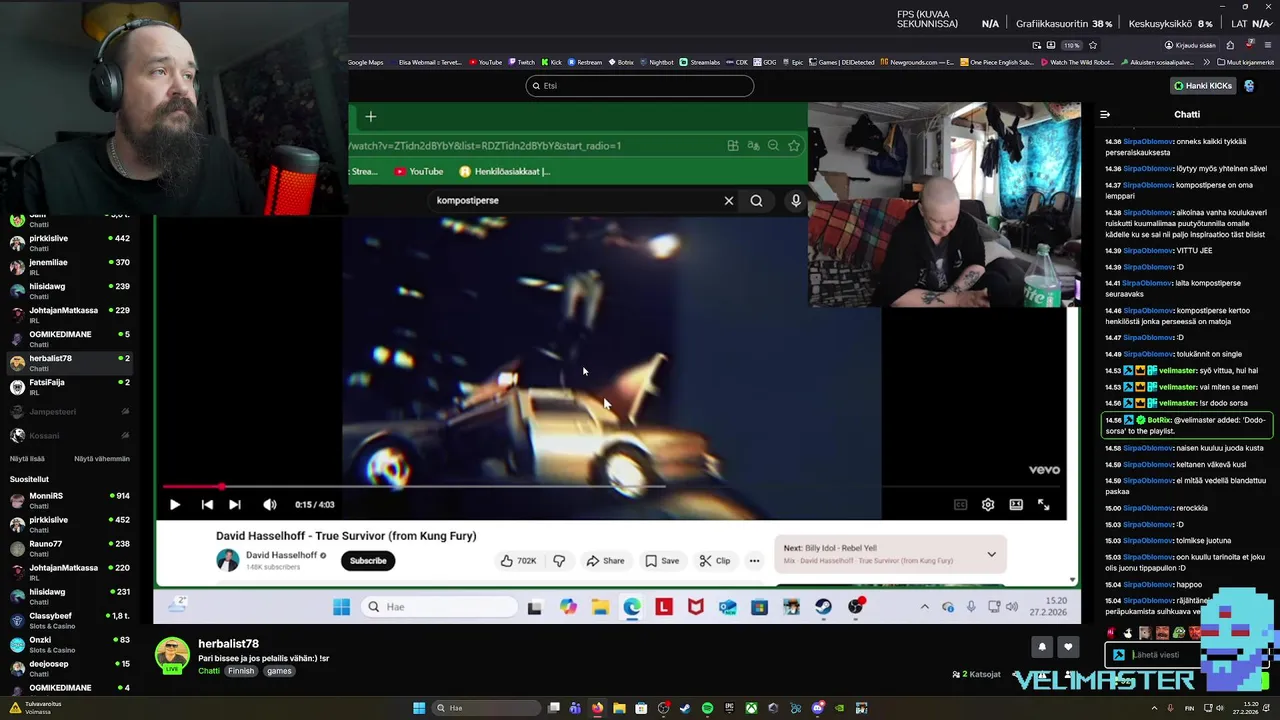Bookmark page with star in streamed browser

[x=794, y=146]
